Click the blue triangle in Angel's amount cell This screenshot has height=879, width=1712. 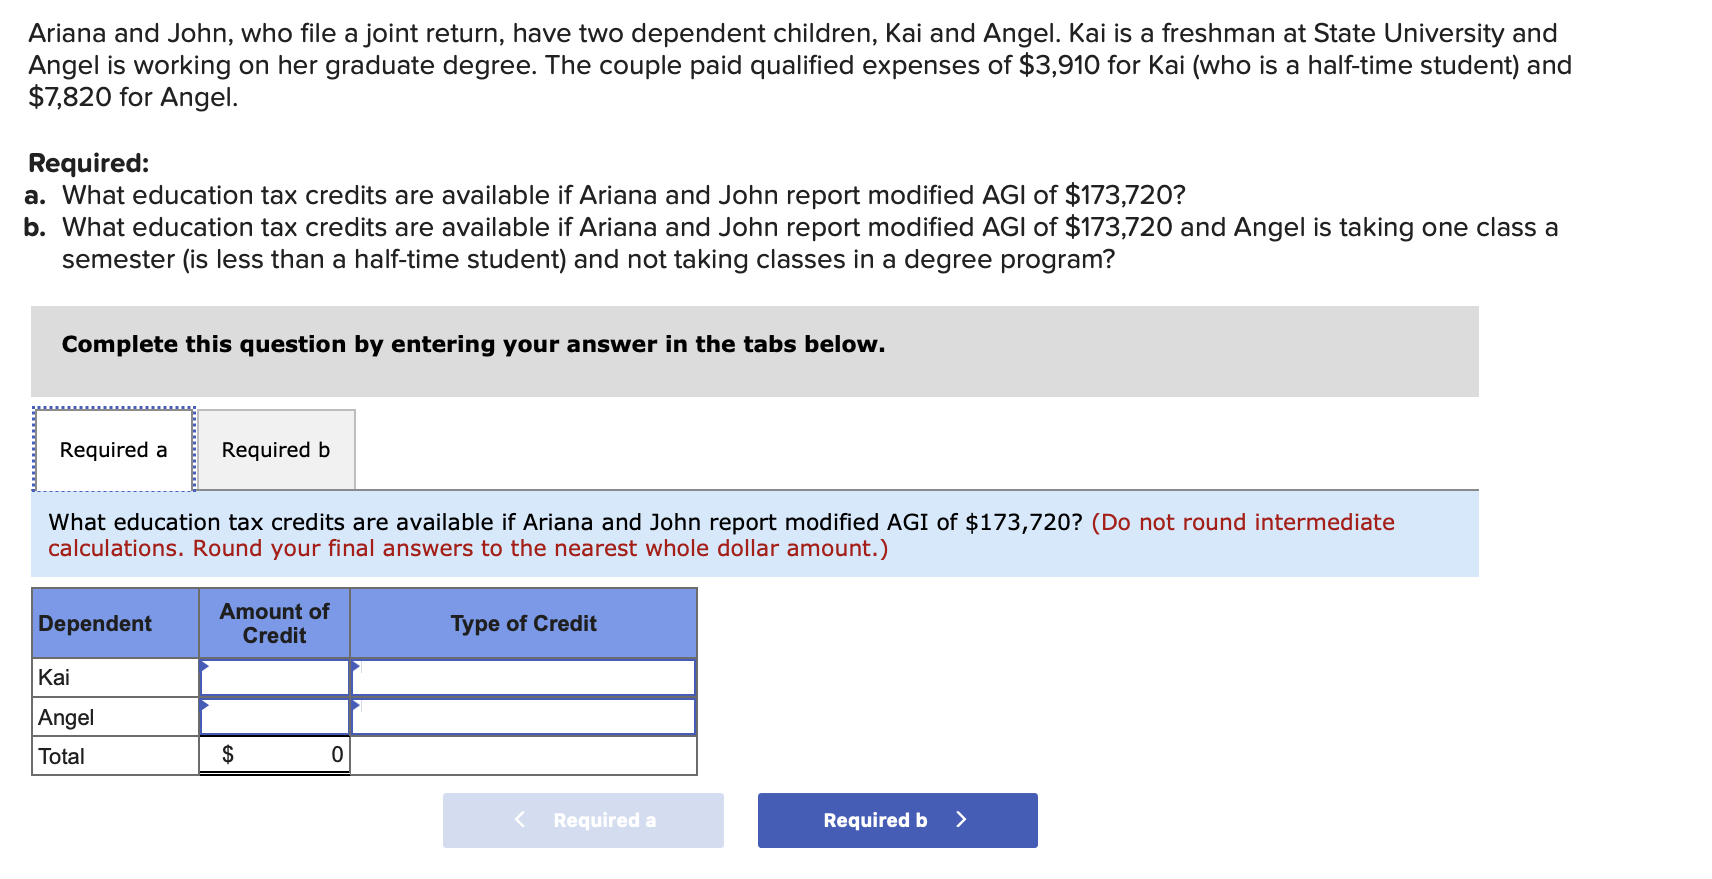[x=205, y=707]
